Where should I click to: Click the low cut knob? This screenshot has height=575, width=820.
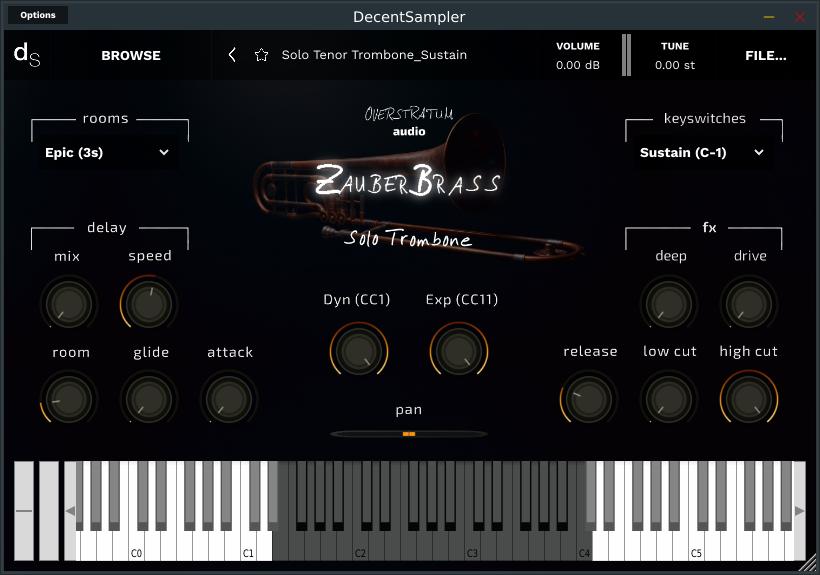tap(668, 399)
